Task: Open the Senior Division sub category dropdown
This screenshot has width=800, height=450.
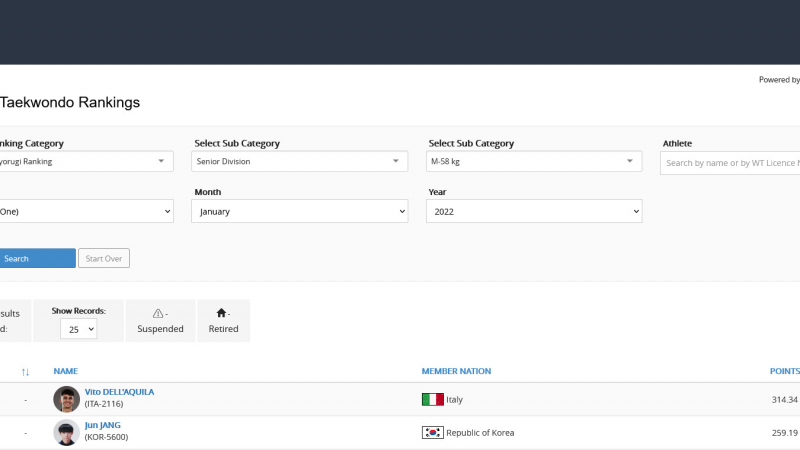Action: (x=299, y=161)
